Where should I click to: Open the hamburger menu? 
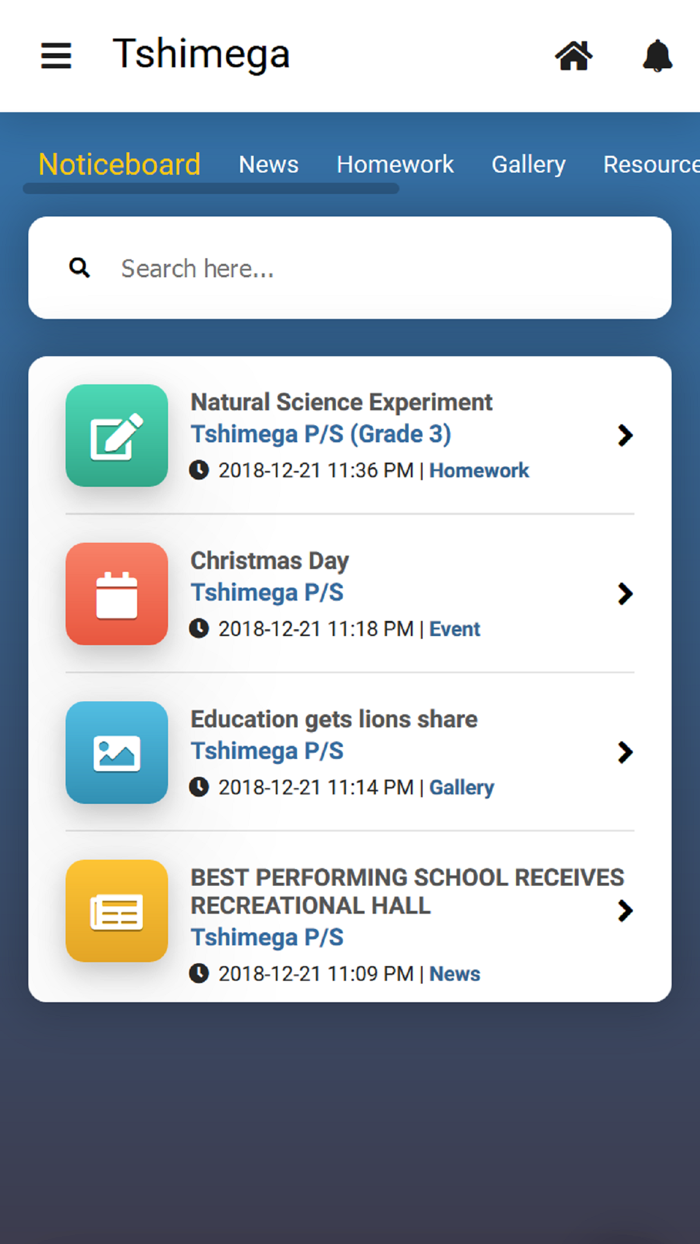pyautogui.click(x=56, y=56)
